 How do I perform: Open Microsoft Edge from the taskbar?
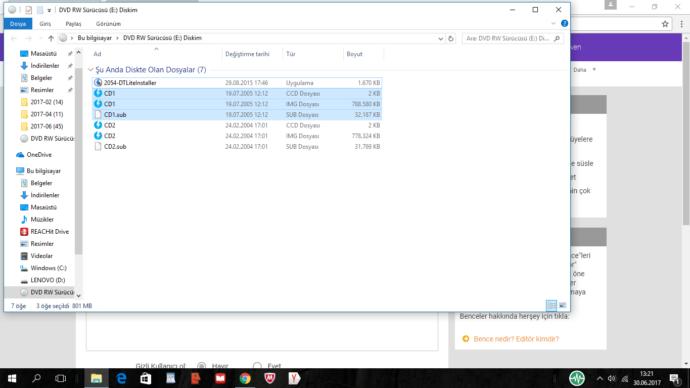[x=121, y=378]
